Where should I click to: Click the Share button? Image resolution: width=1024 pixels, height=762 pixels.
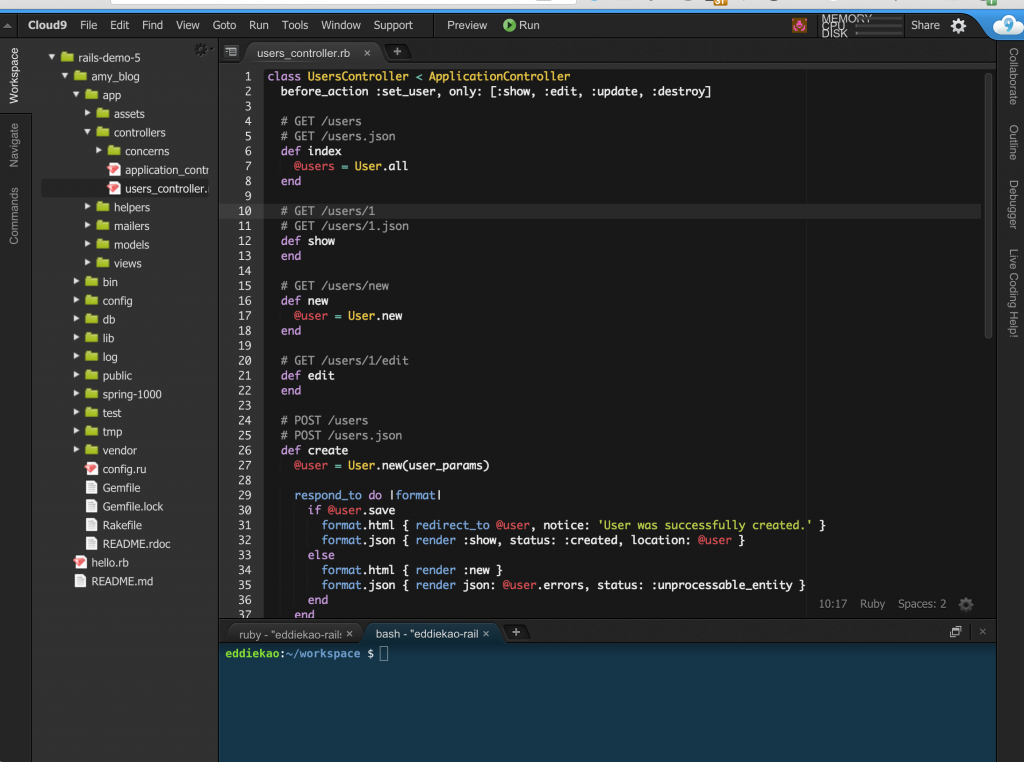point(925,25)
